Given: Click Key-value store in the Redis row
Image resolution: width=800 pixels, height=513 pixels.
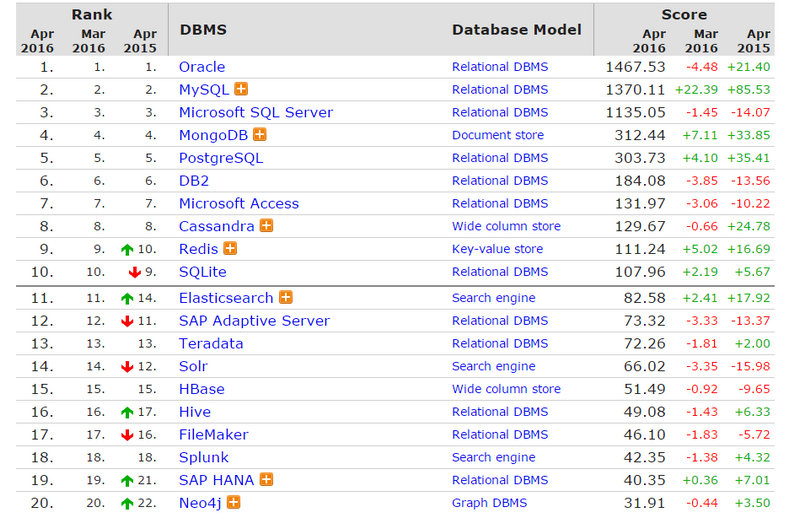Looking at the screenshot, I should (x=497, y=249).
